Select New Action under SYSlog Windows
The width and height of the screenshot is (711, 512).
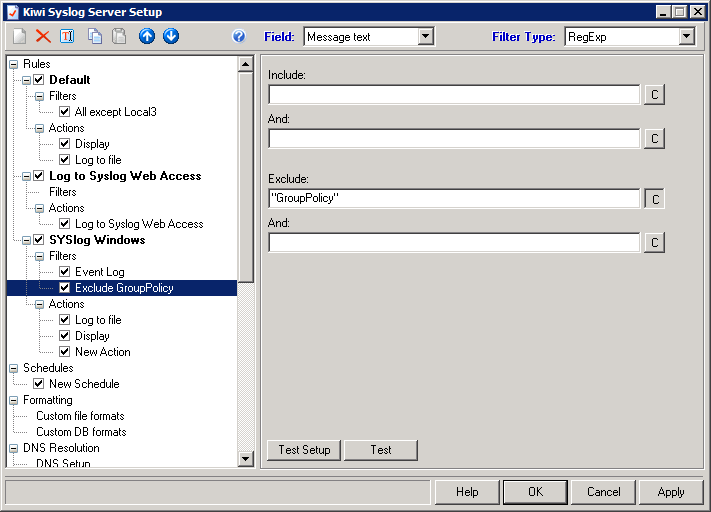103,351
